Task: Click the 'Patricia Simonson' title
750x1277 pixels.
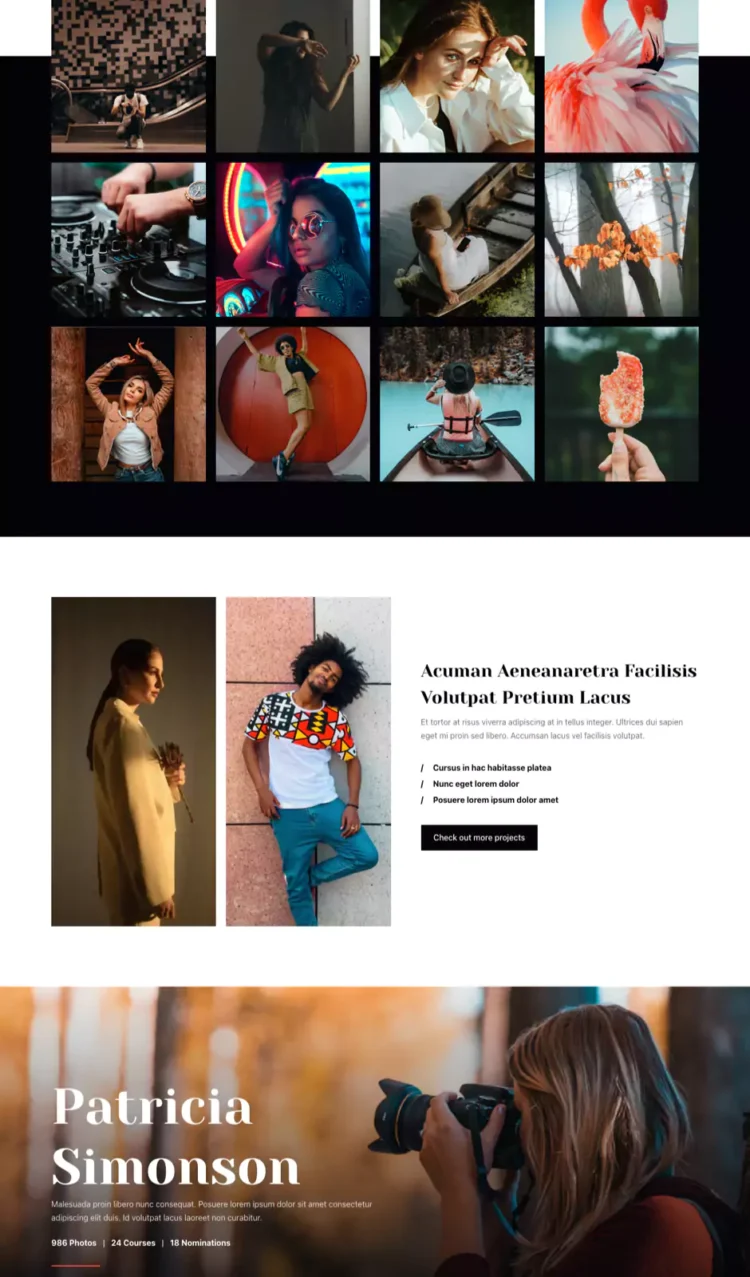Action: pyautogui.click(x=176, y=1137)
